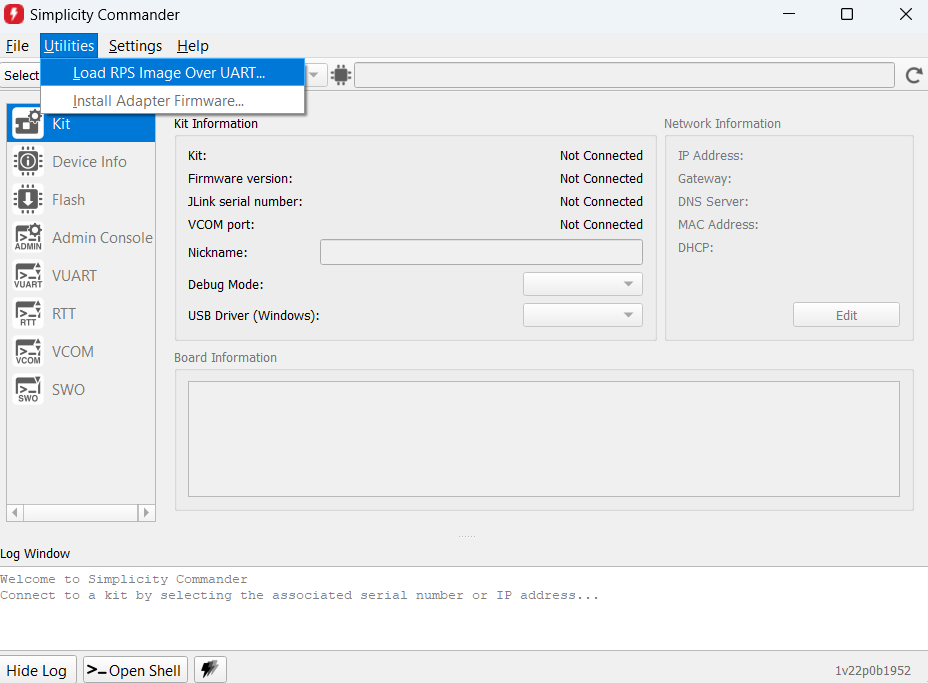Refresh the kit list
This screenshot has width=928, height=683.
coord(913,74)
